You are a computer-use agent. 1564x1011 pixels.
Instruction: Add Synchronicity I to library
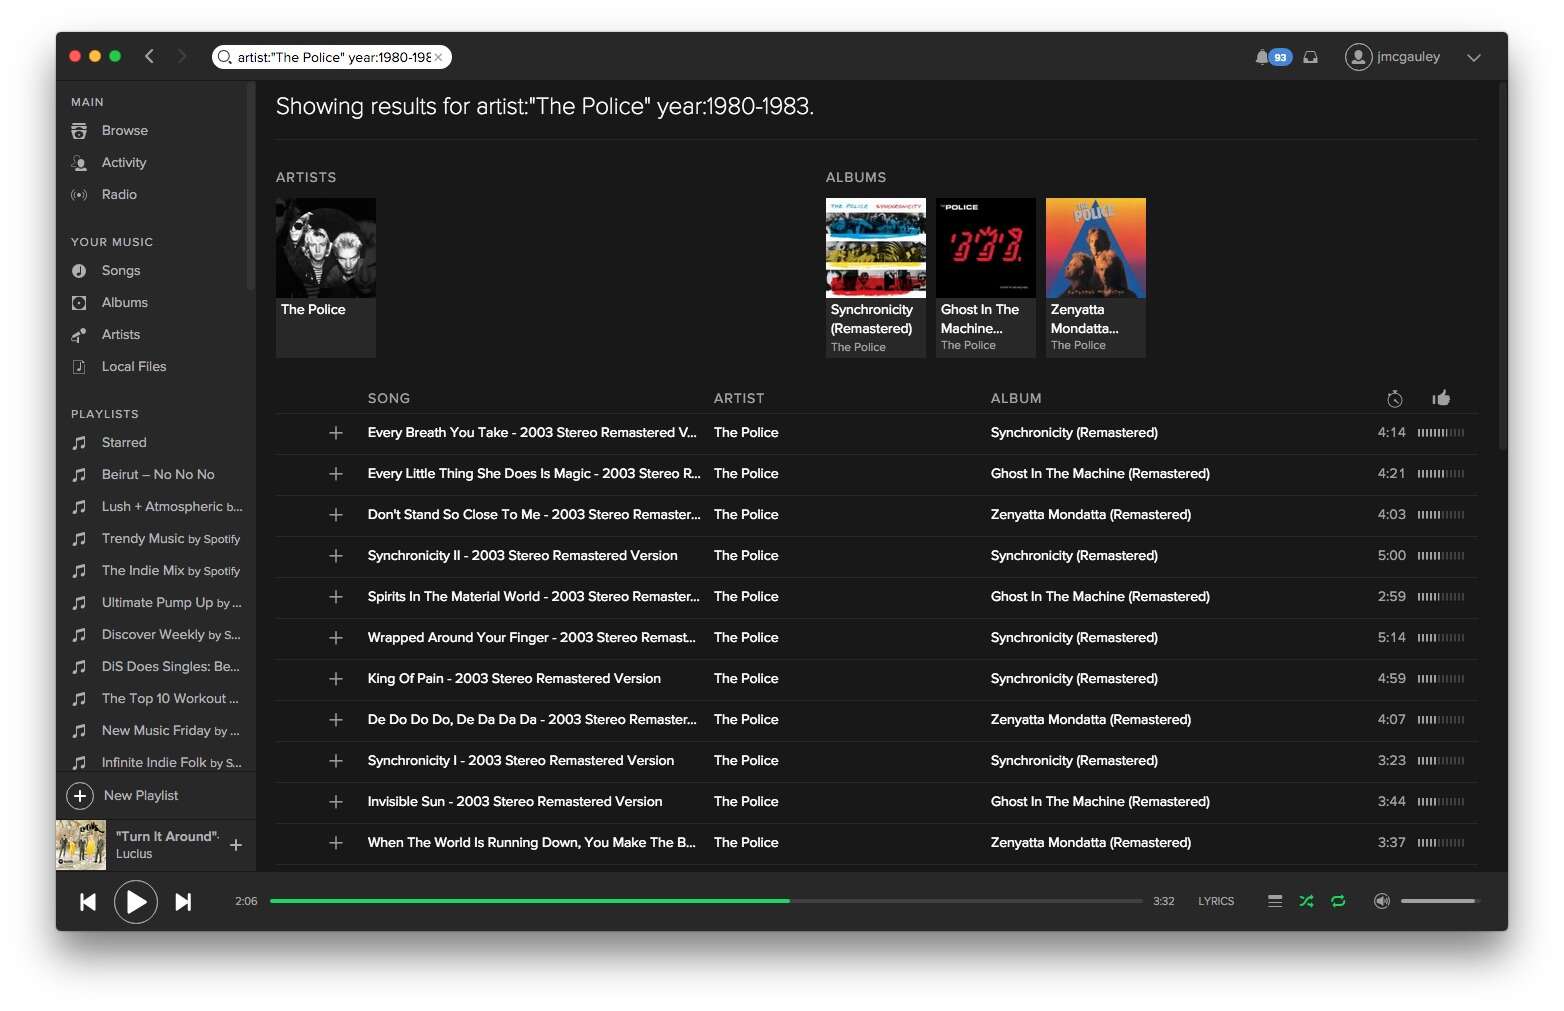[x=336, y=761]
